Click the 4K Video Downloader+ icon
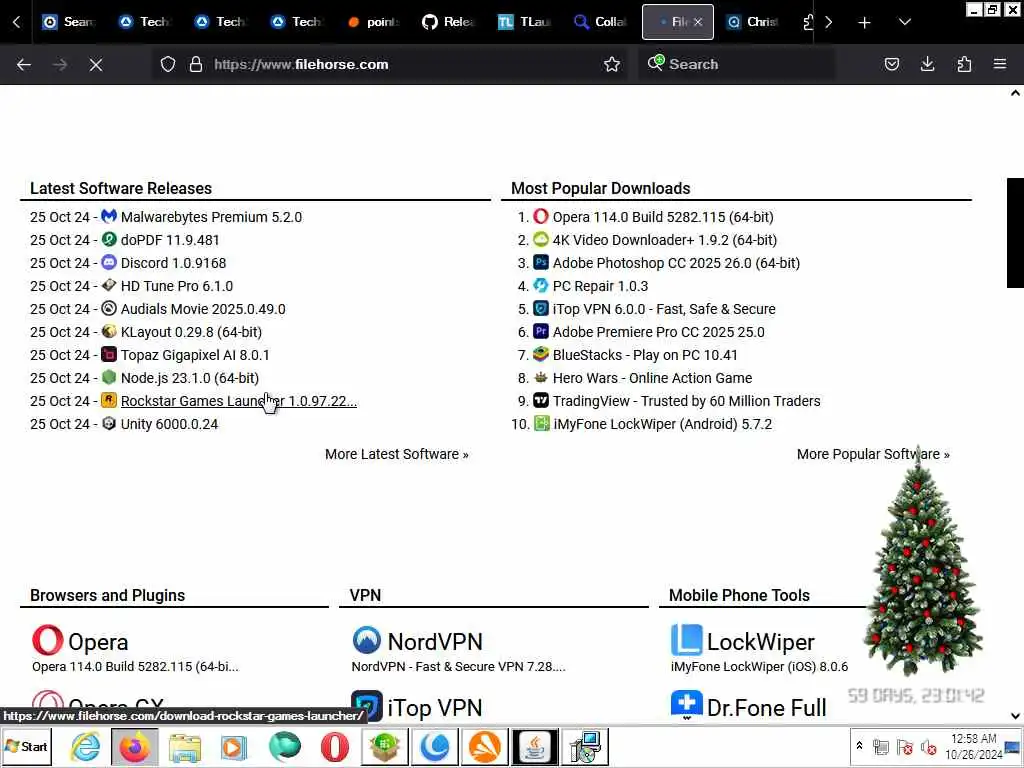 [x=541, y=240]
